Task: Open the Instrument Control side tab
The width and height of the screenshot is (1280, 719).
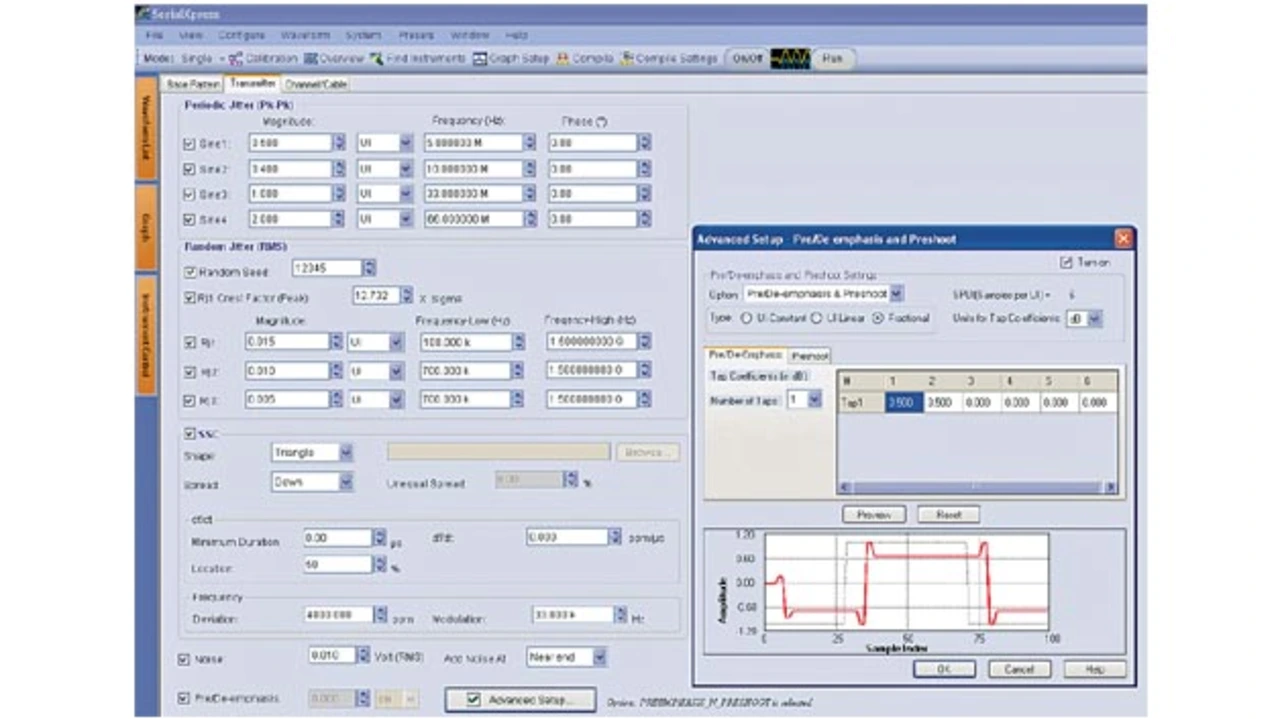Action: [145, 335]
